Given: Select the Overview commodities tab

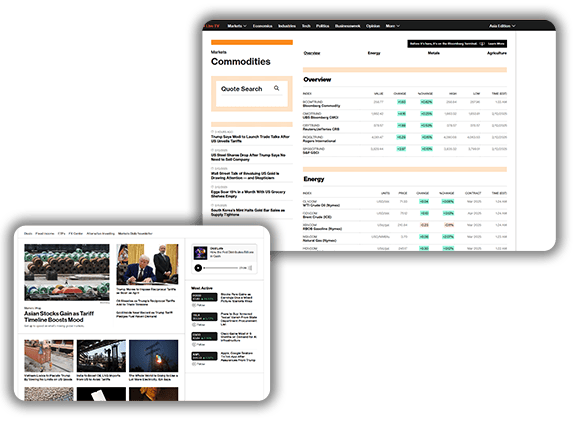Looking at the screenshot, I should click(x=312, y=53).
